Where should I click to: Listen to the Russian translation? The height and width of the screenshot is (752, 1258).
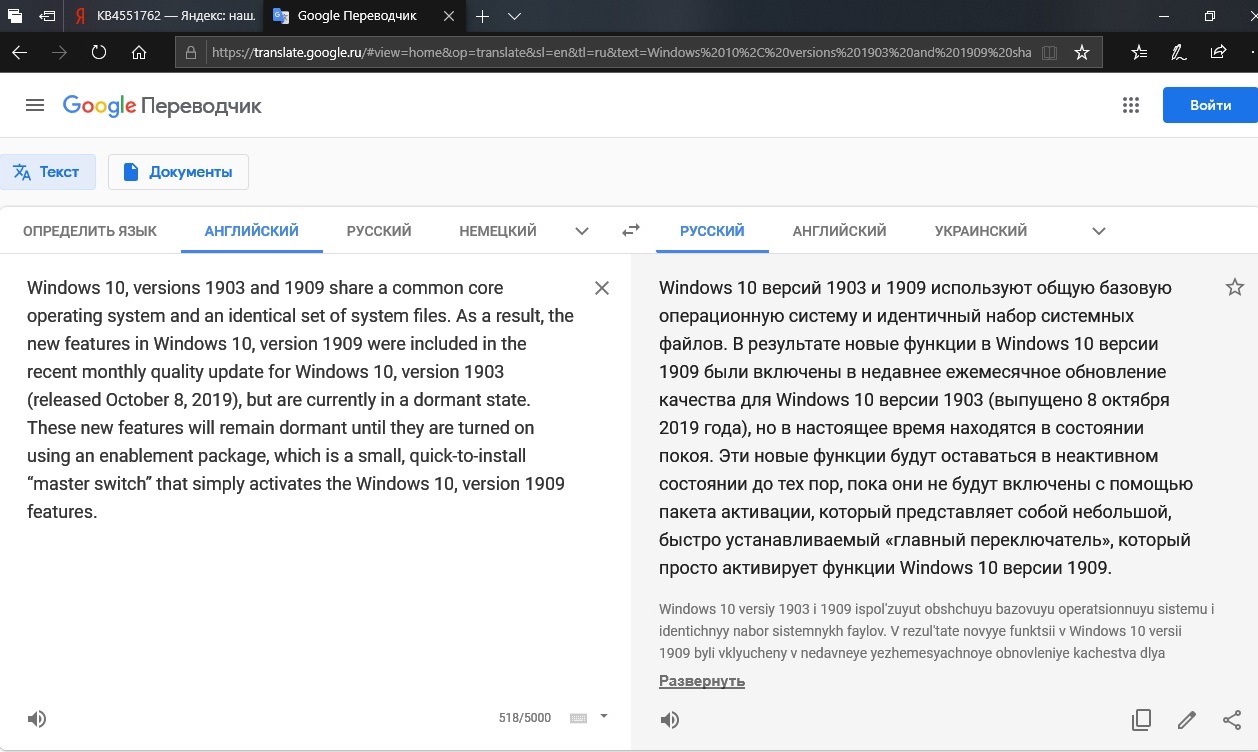click(x=670, y=719)
